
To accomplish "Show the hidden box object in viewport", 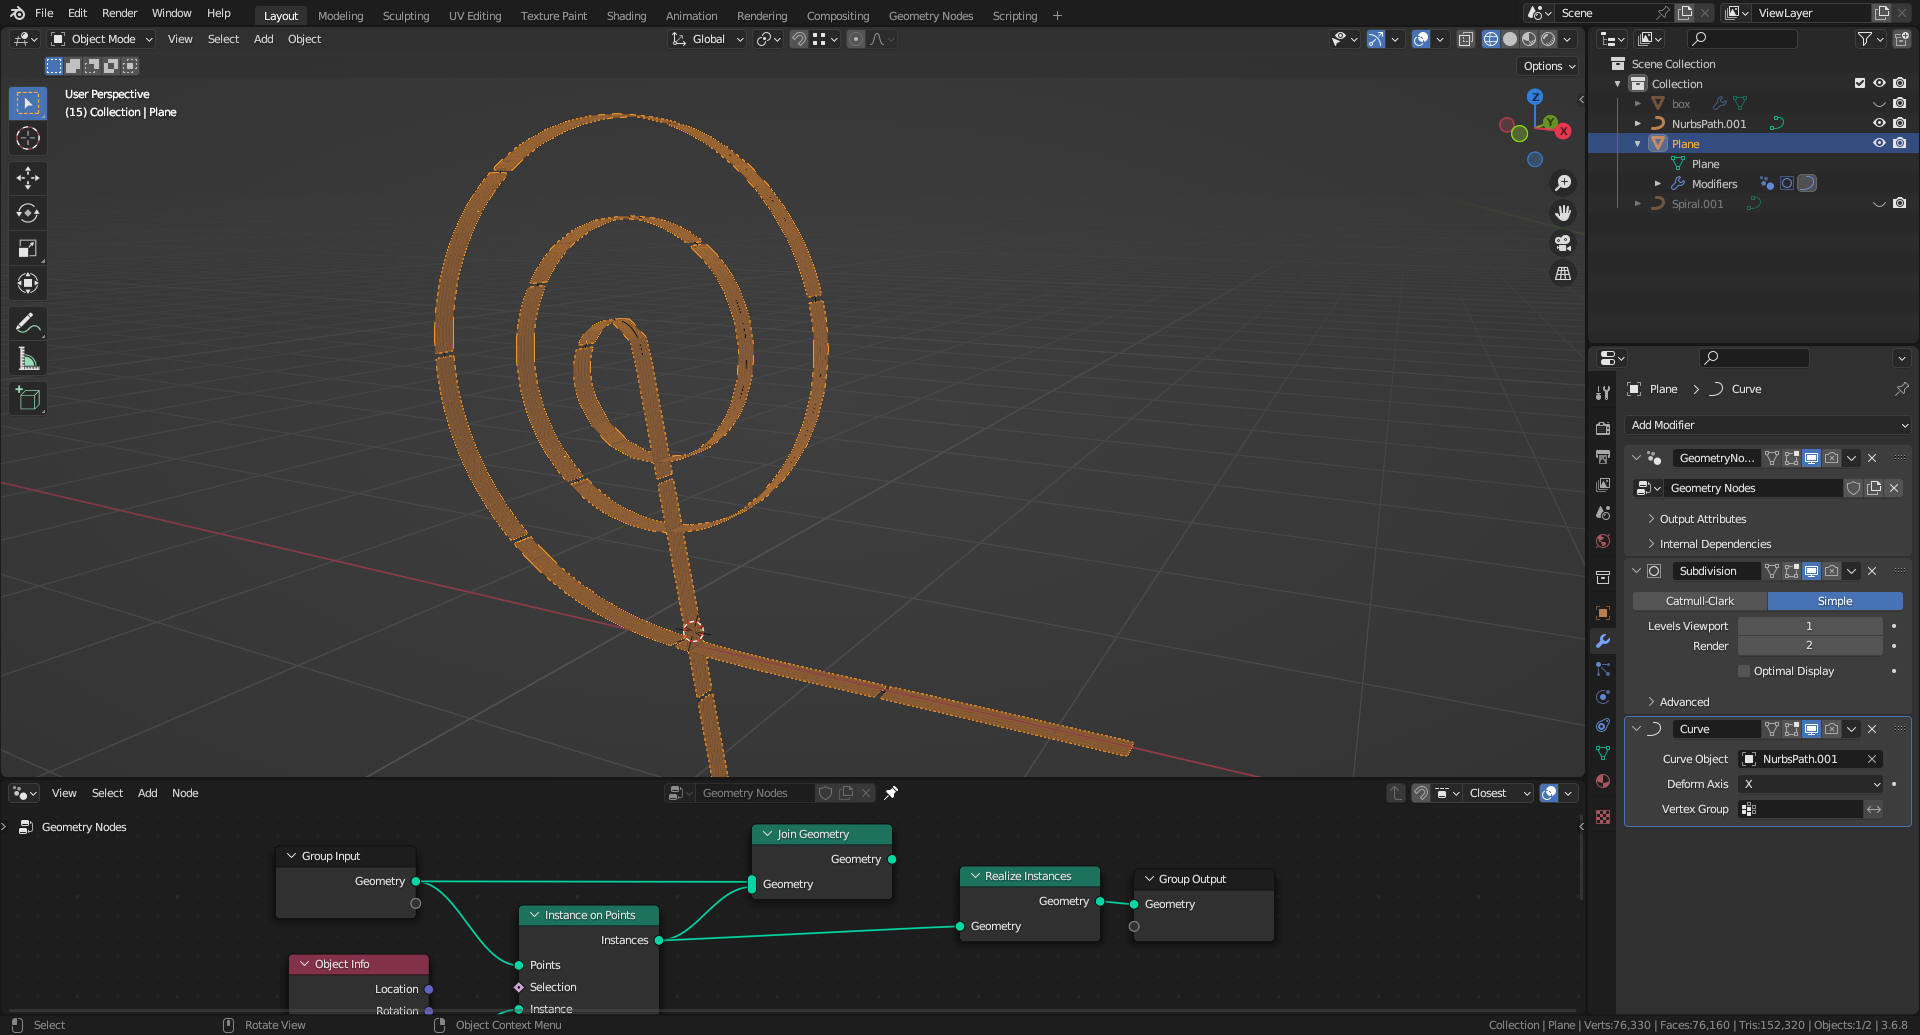I will coord(1879,104).
